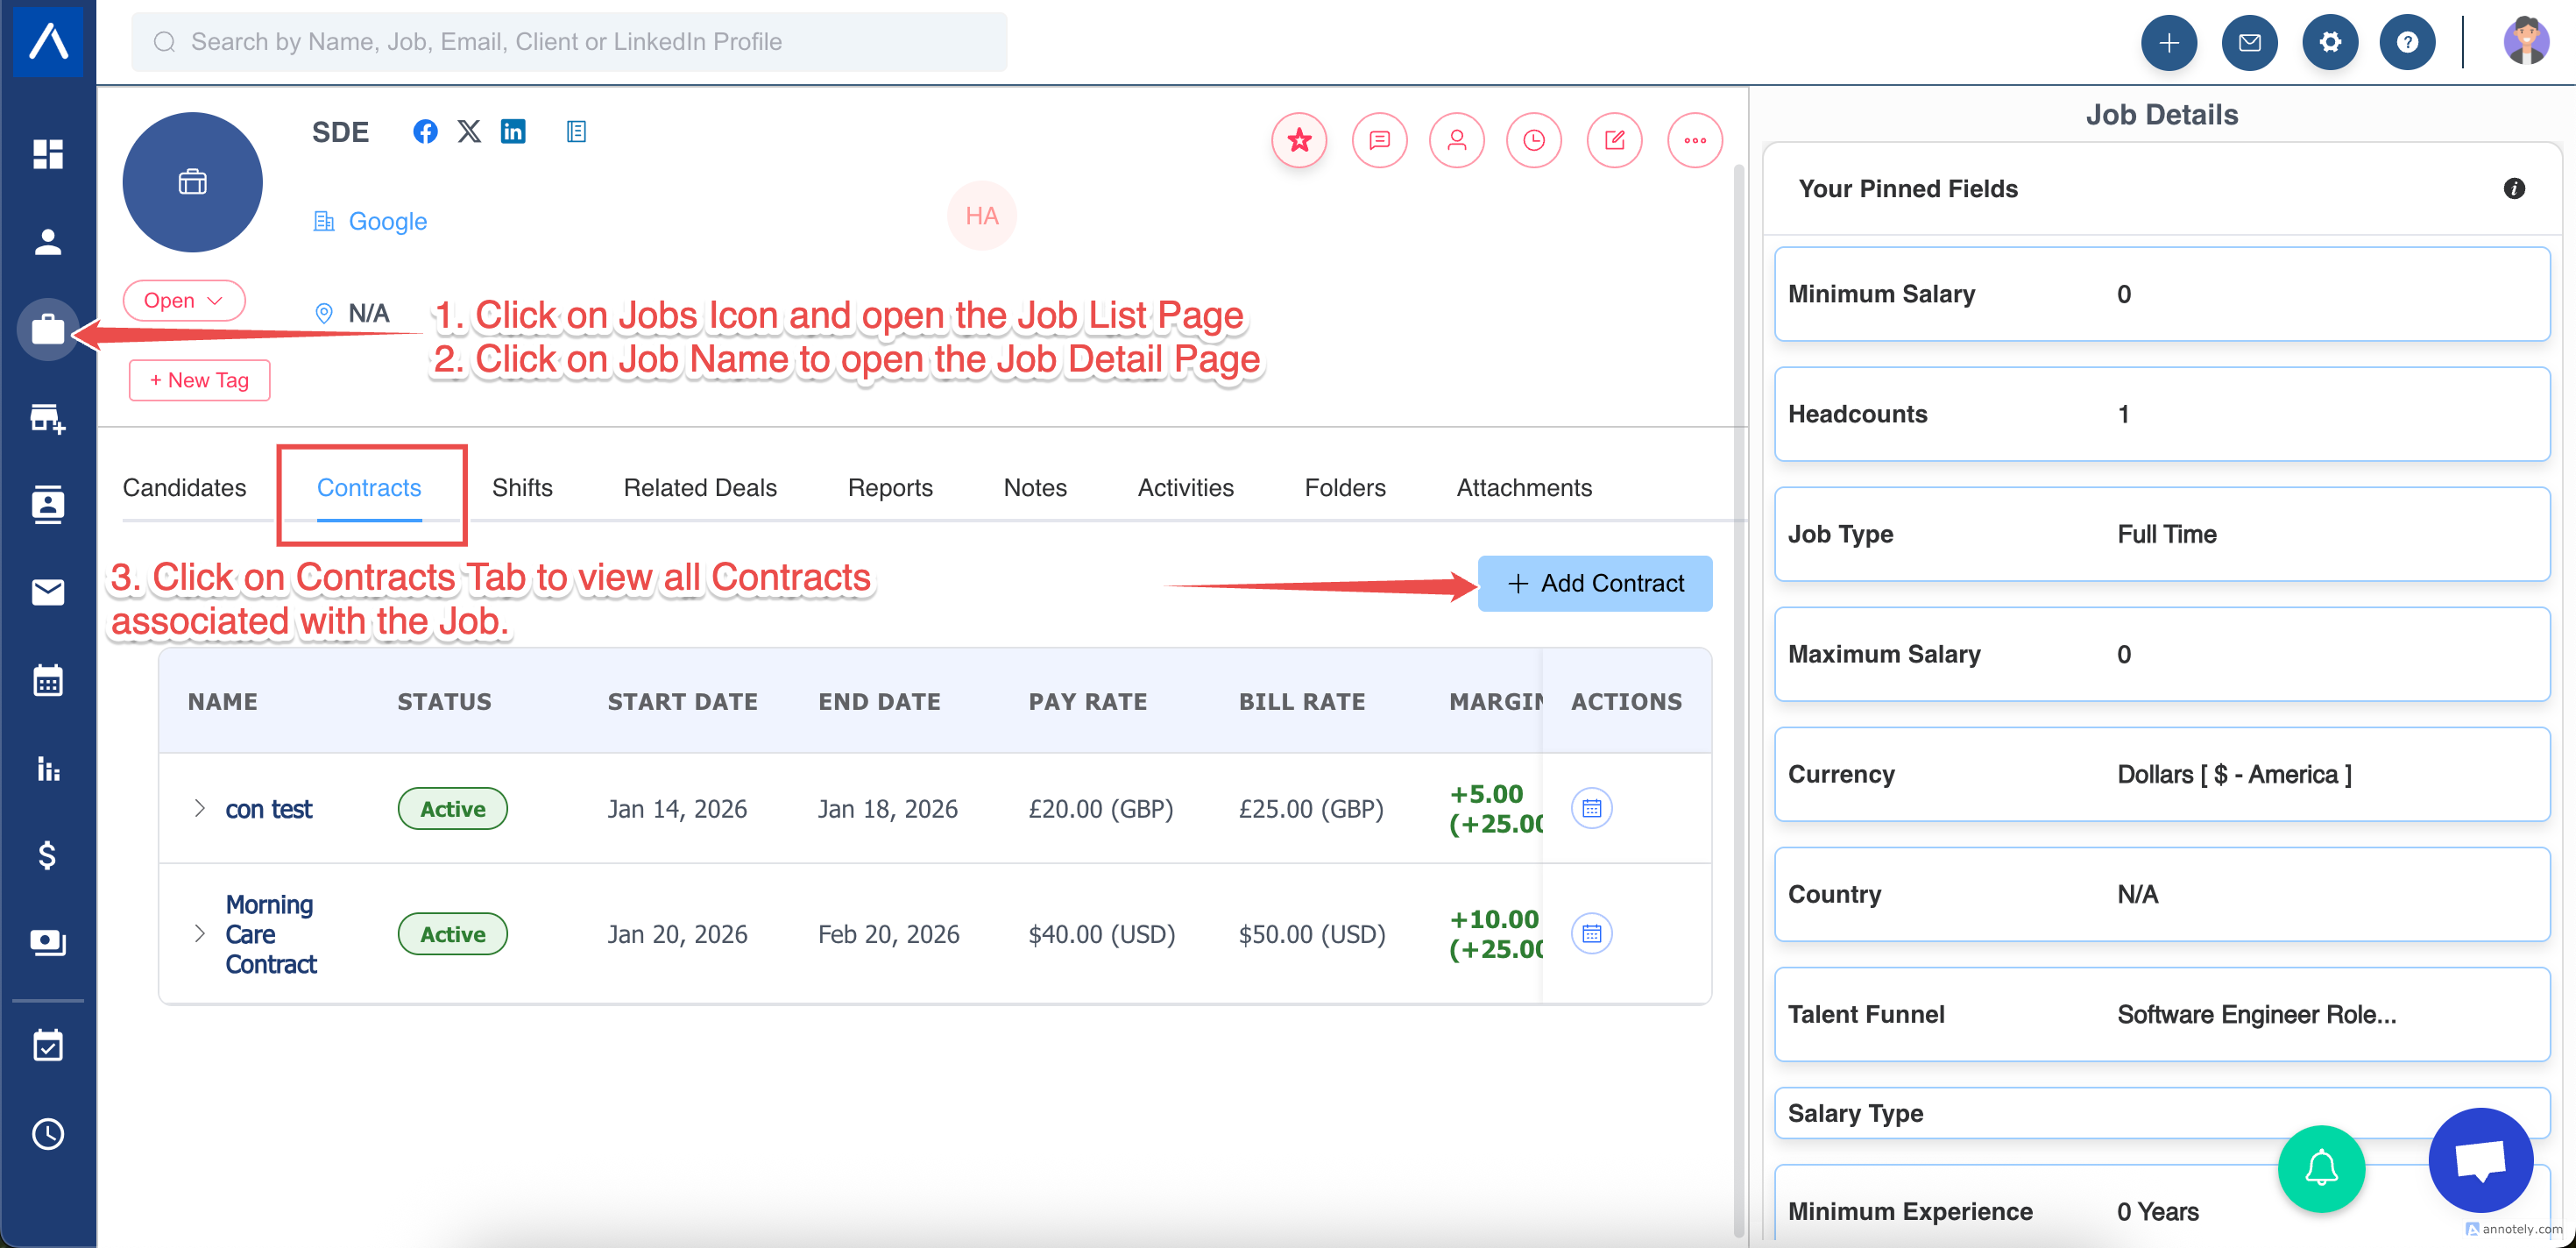Open shift calendar icon for con test

pos(1591,808)
